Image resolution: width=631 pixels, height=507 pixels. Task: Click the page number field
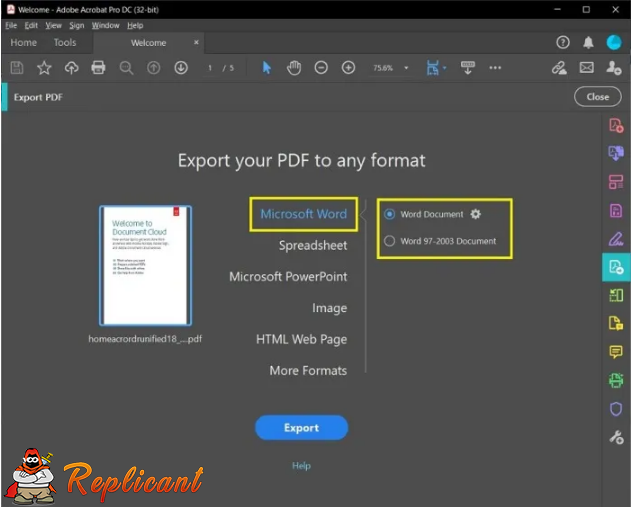210,68
